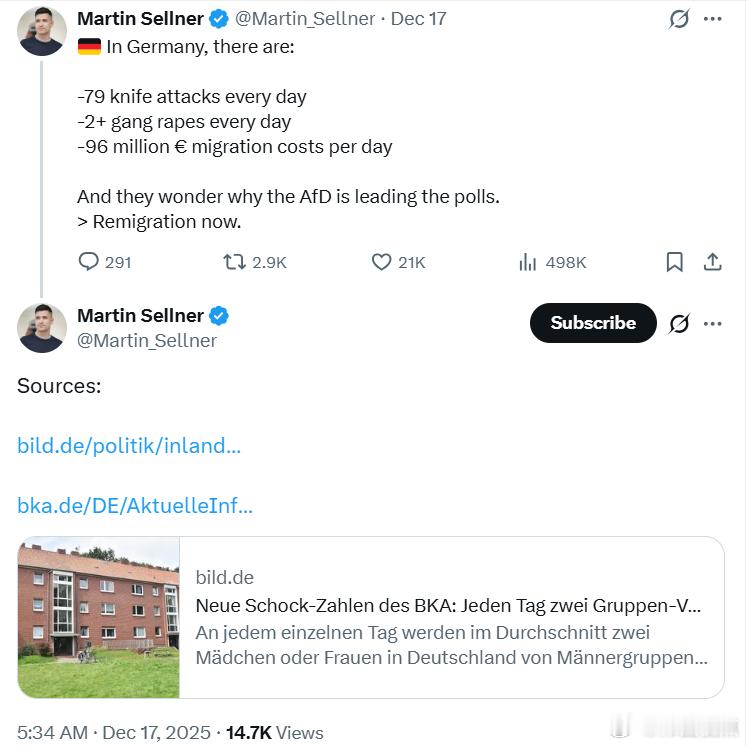
Task: Click the reply comment icon showing 291
Action: [90, 262]
